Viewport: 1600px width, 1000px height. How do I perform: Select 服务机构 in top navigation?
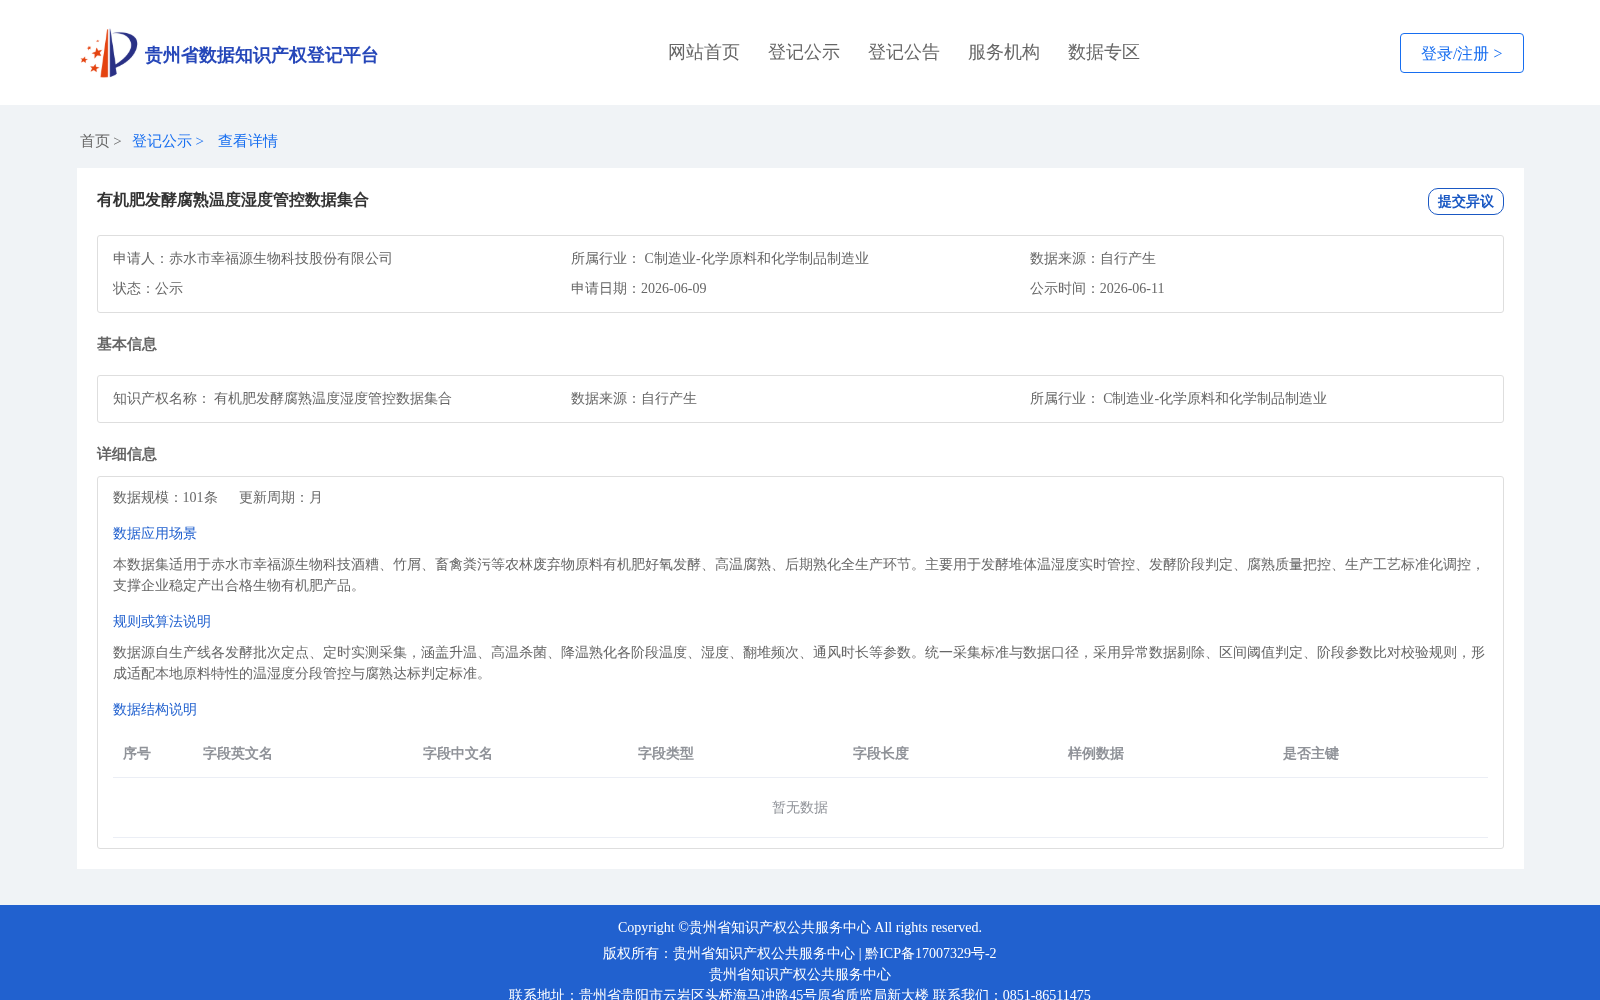point(1004,52)
